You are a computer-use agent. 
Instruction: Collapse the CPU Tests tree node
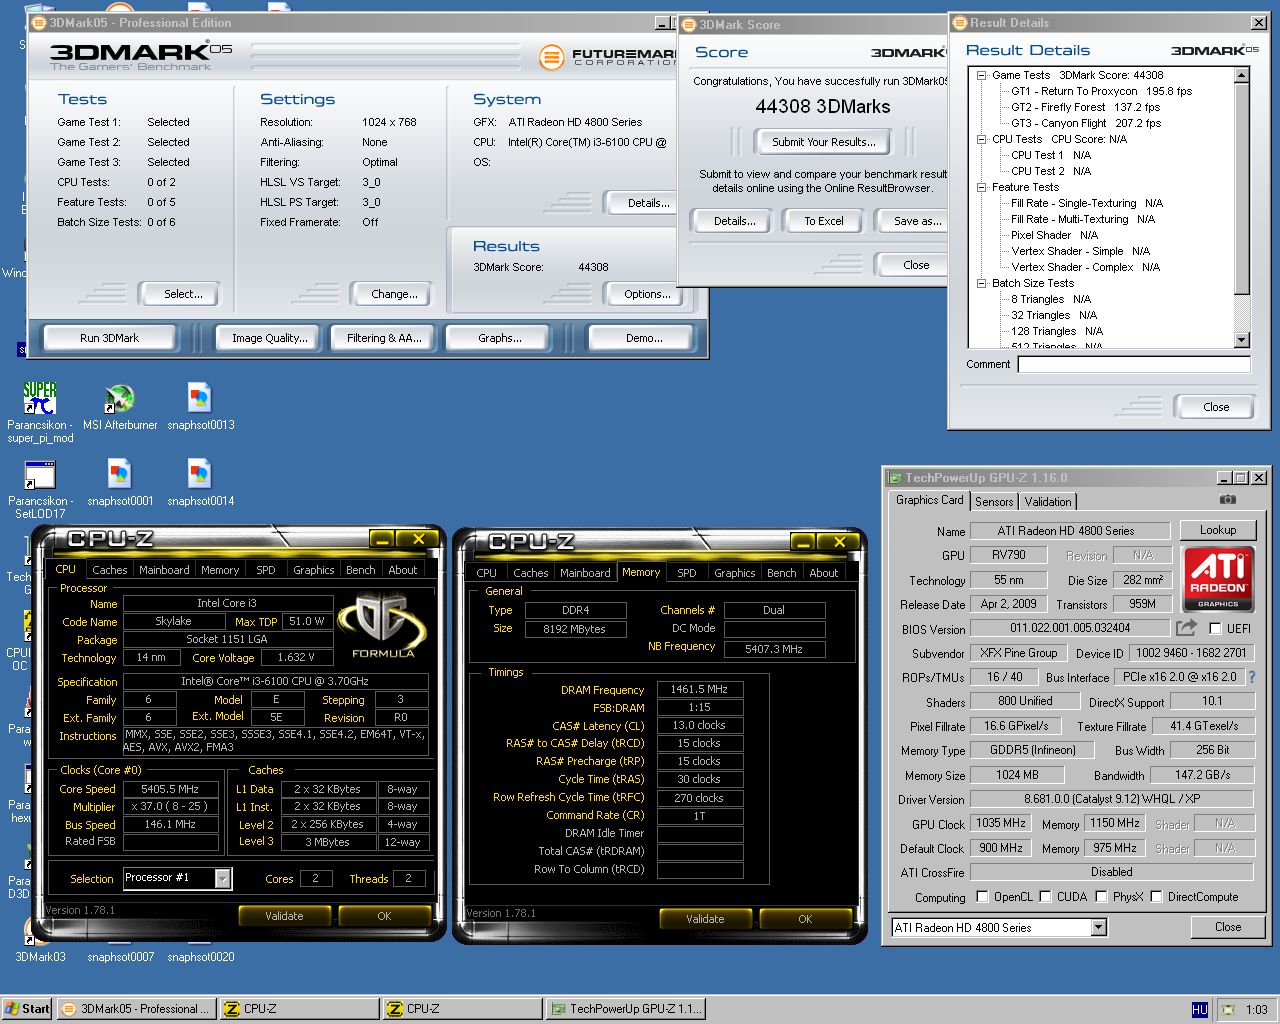[982, 139]
